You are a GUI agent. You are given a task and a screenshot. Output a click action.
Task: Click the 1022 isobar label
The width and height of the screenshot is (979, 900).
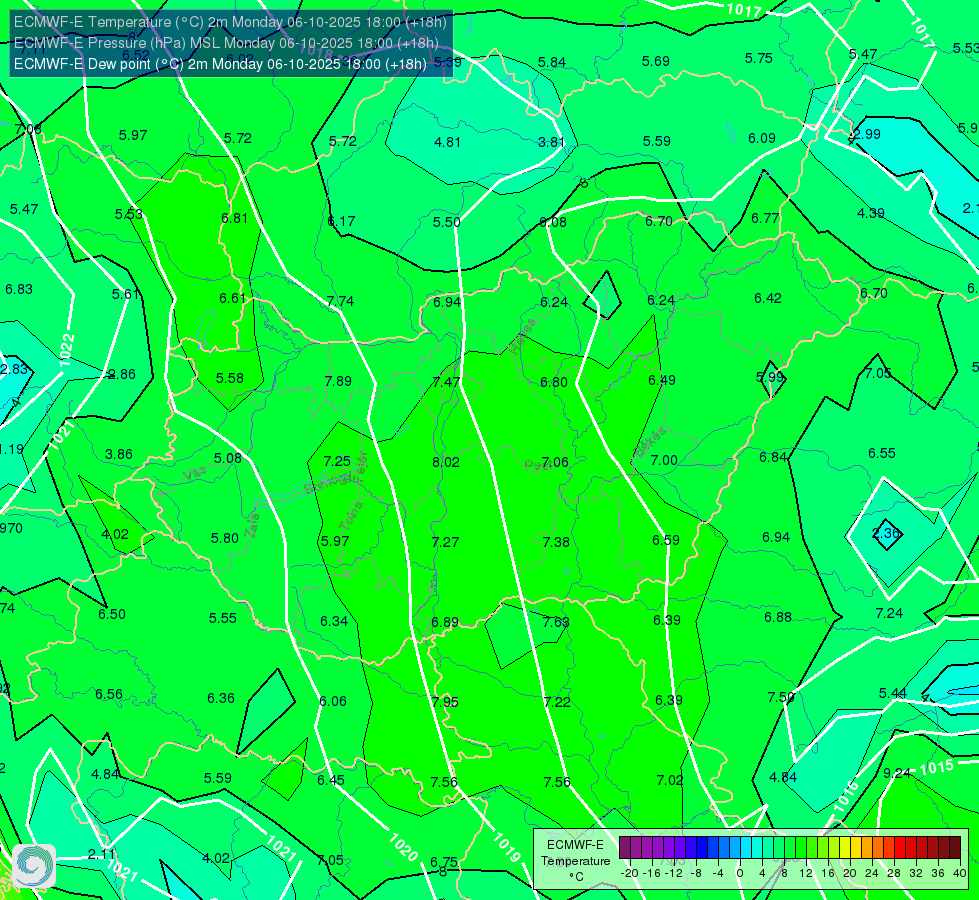(67, 351)
